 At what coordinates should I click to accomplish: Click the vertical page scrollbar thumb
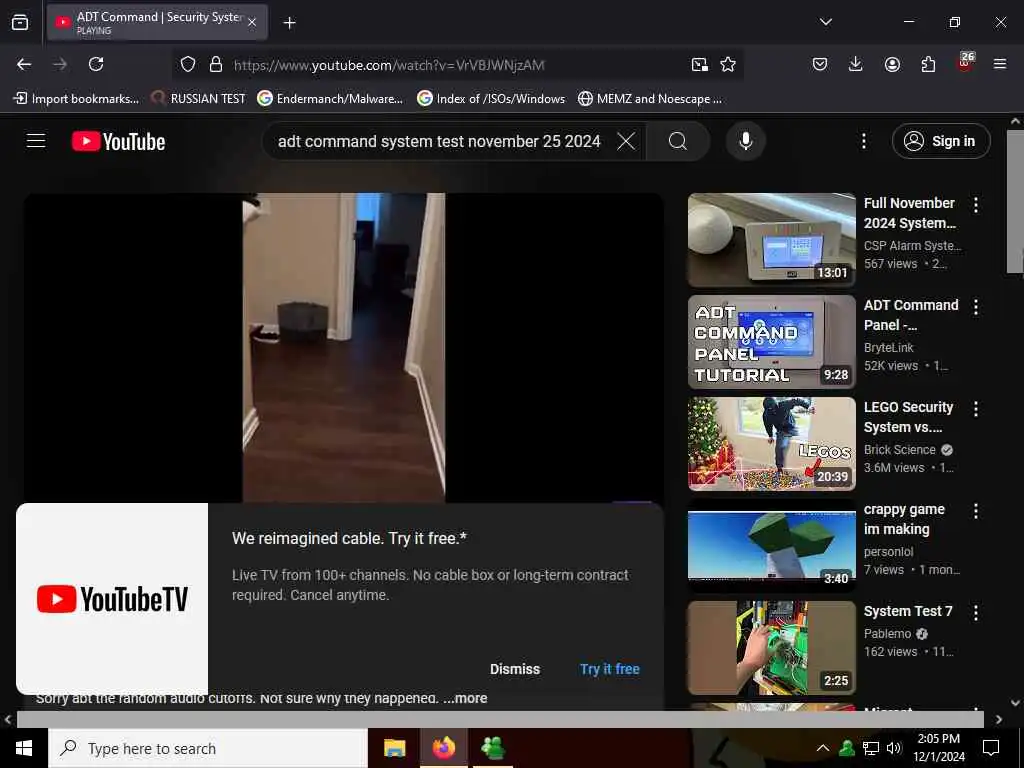[x=1015, y=202]
